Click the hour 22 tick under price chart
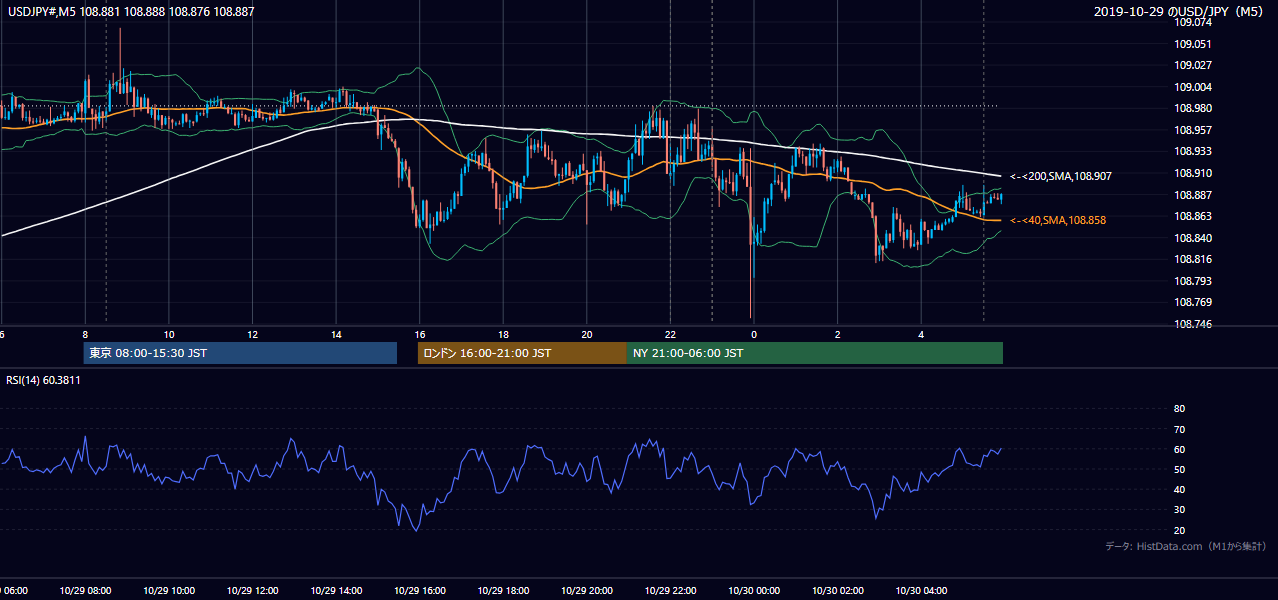Viewport: 1278px width, 600px height. tap(670, 335)
